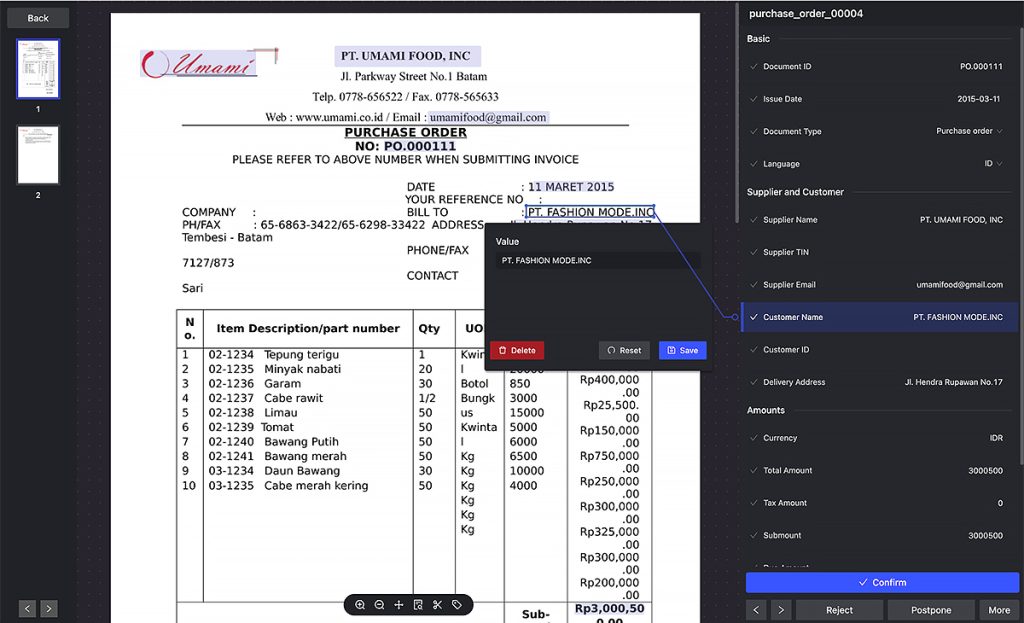The height and width of the screenshot is (623, 1024).
Task: Reject the document
Action: 839,610
